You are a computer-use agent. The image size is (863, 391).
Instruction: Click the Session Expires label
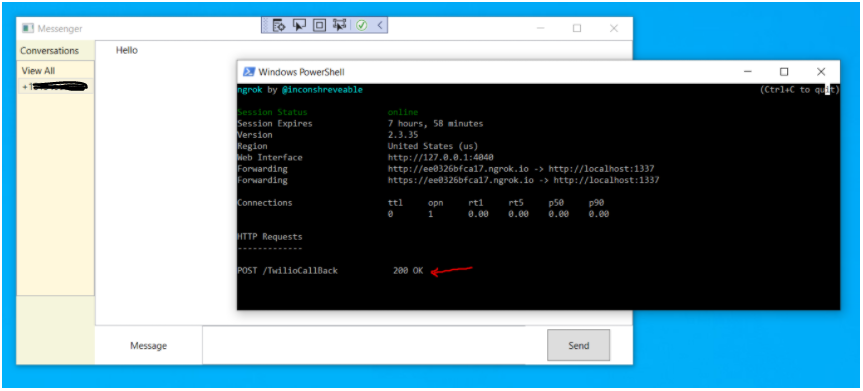[x=275, y=123]
